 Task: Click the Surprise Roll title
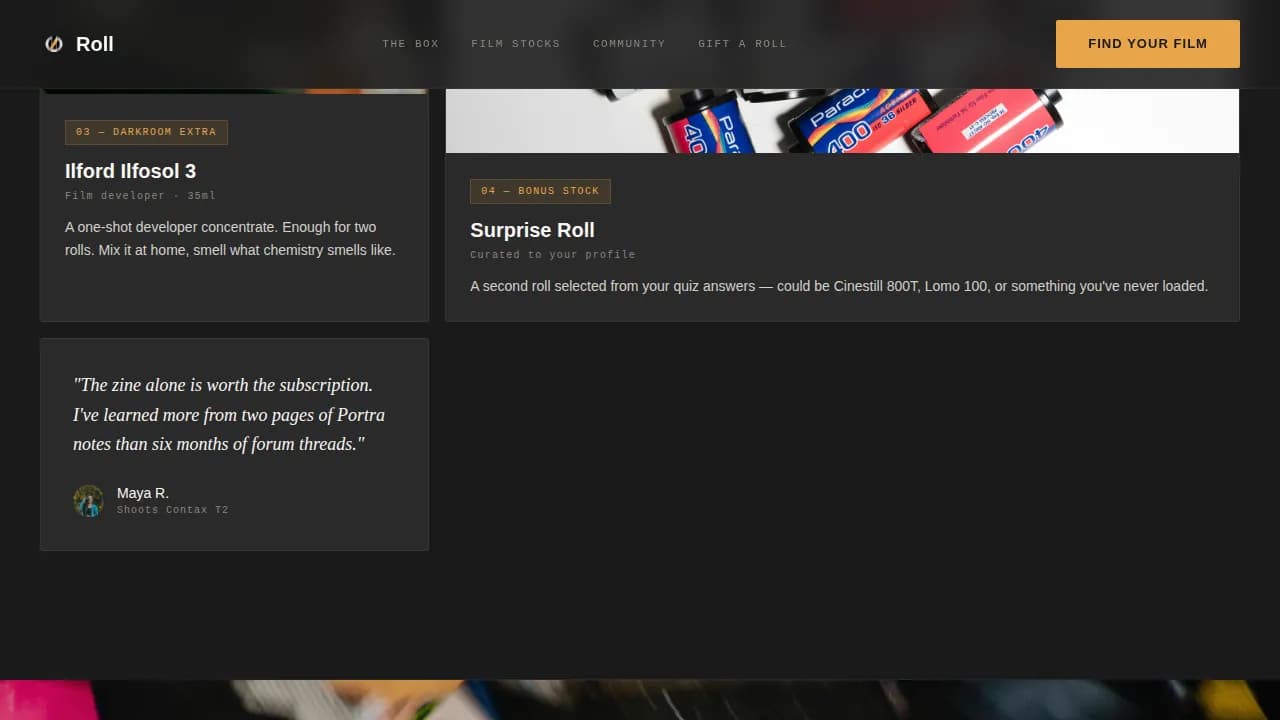532,230
